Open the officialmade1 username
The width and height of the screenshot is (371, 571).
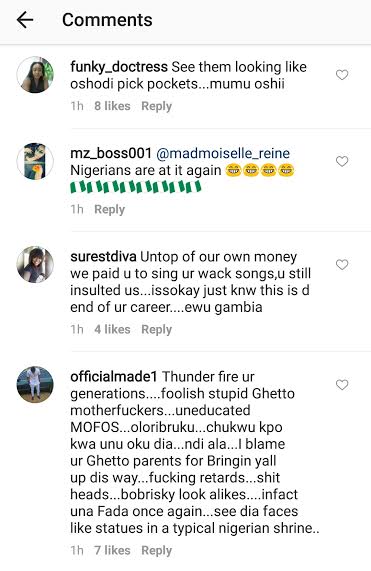pos(114,377)
